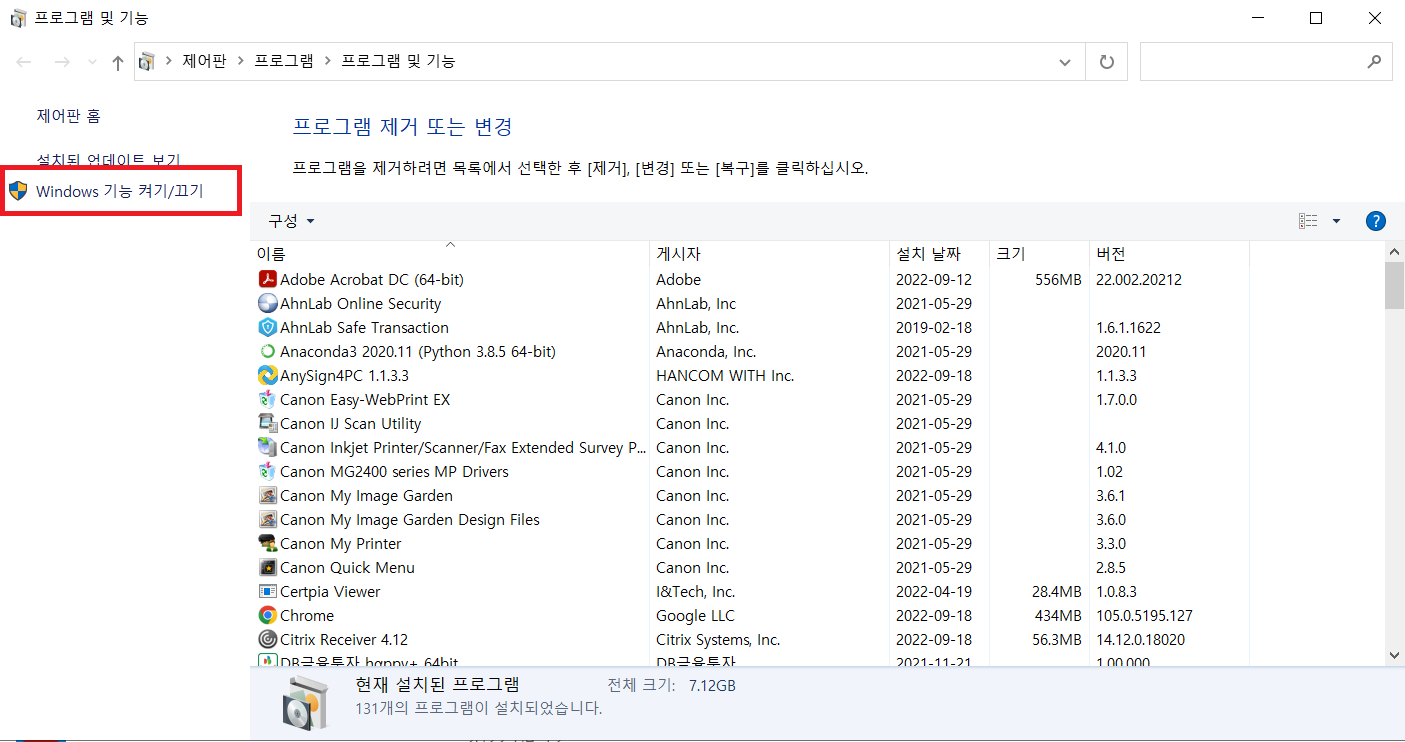The image size is (1405, 742).
Task: Select Anaconda3 2020.11 (Python 3.8.5 64-bit)
Action: pos(418,352)
